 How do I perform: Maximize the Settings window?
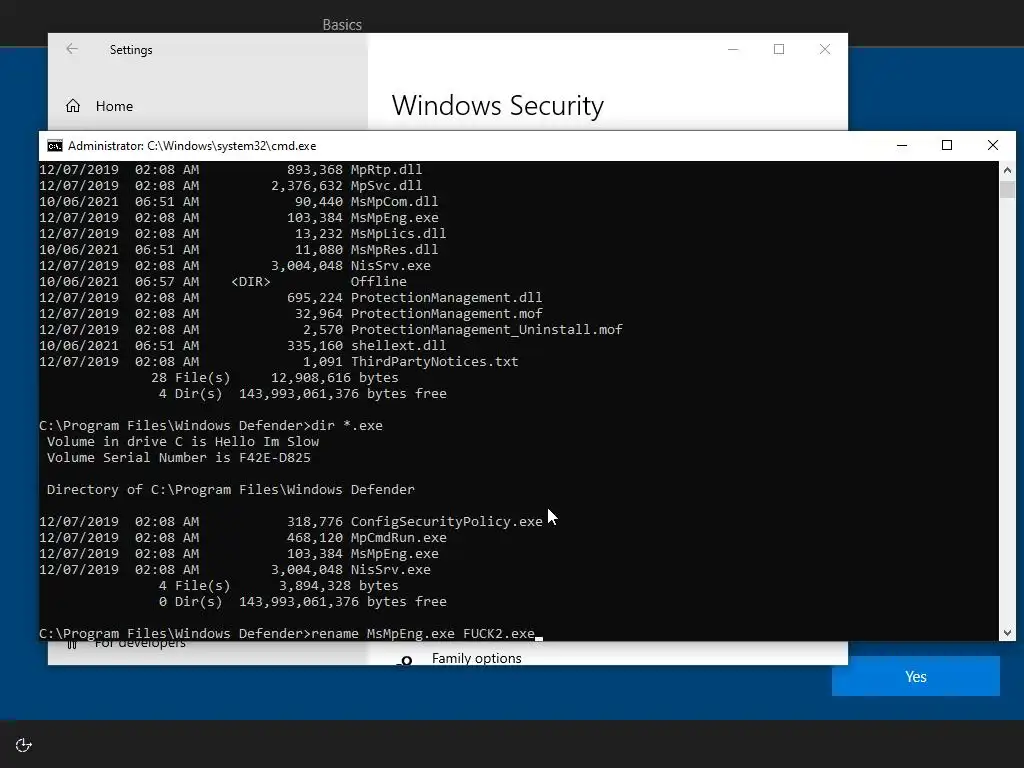click(779, 49)
